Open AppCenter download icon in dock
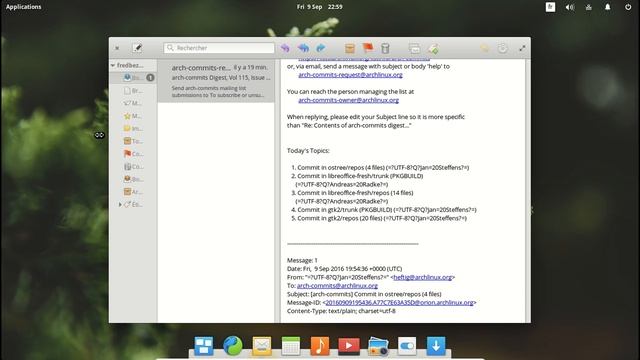640x360 pixels. tap(436, 346)
